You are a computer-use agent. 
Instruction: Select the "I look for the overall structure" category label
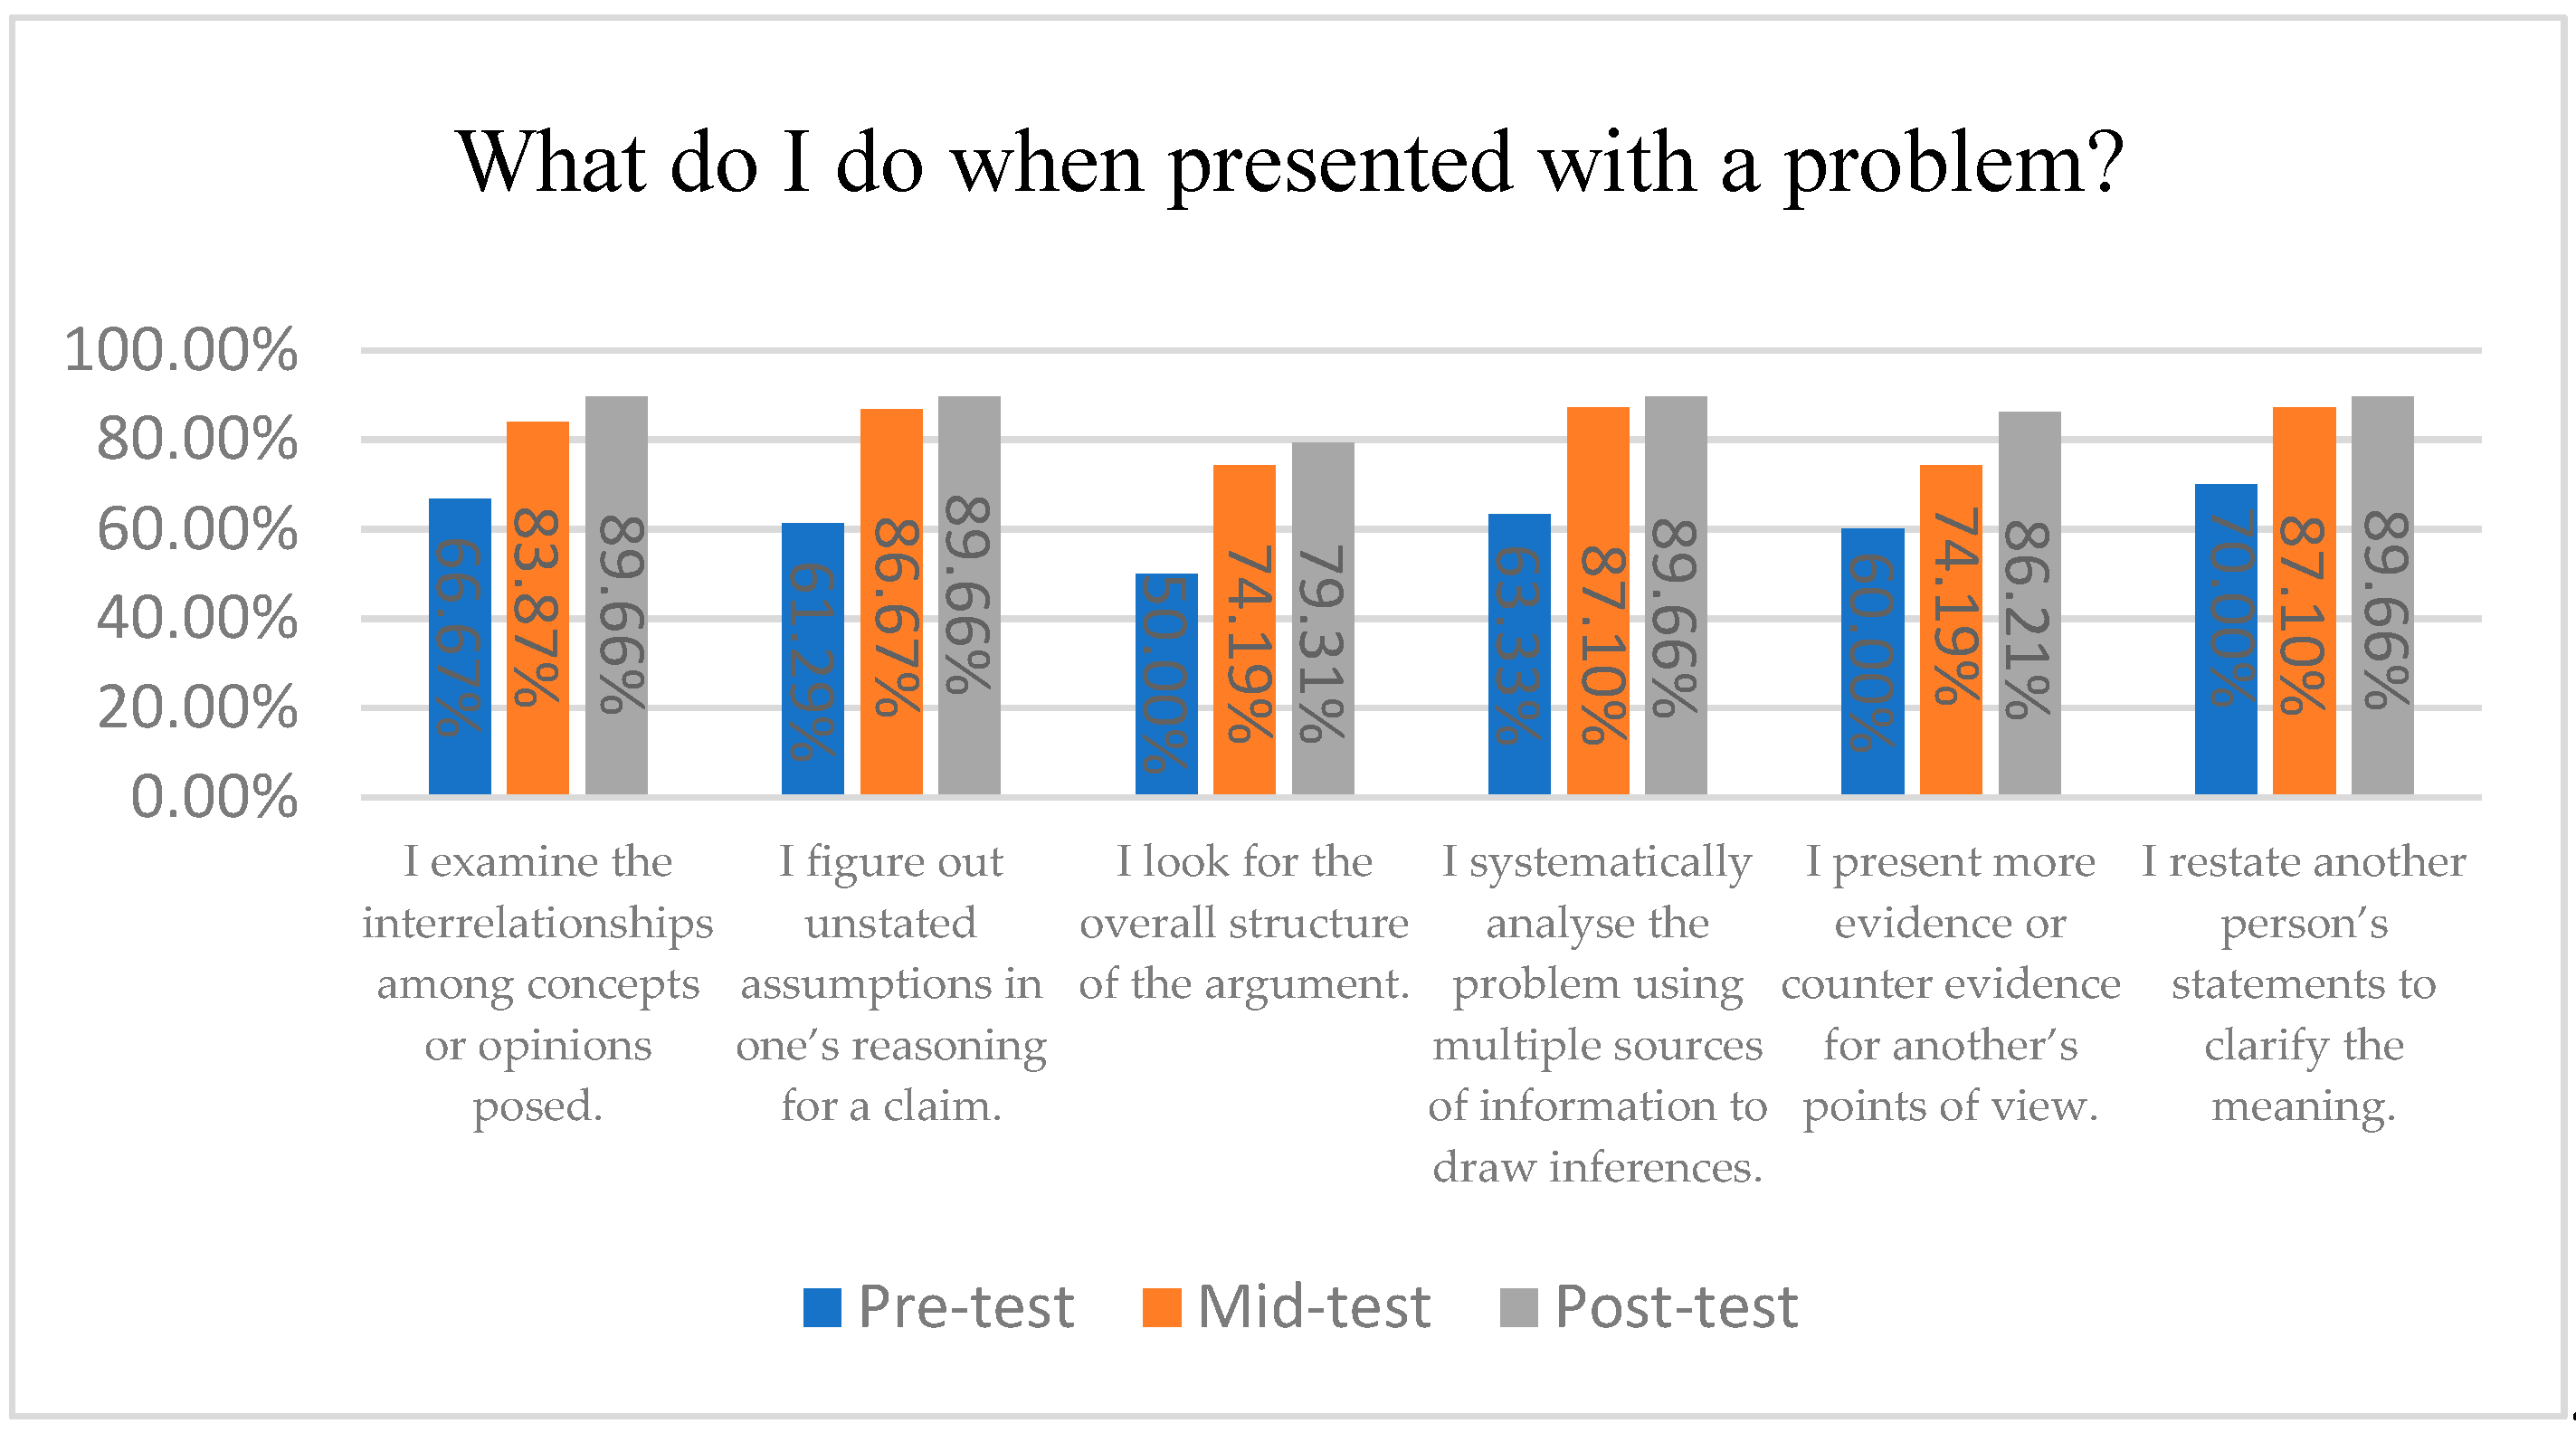1244,922
